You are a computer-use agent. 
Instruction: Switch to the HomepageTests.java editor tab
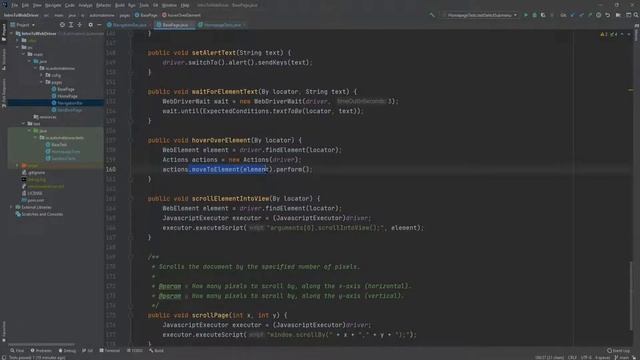point(222,25)
